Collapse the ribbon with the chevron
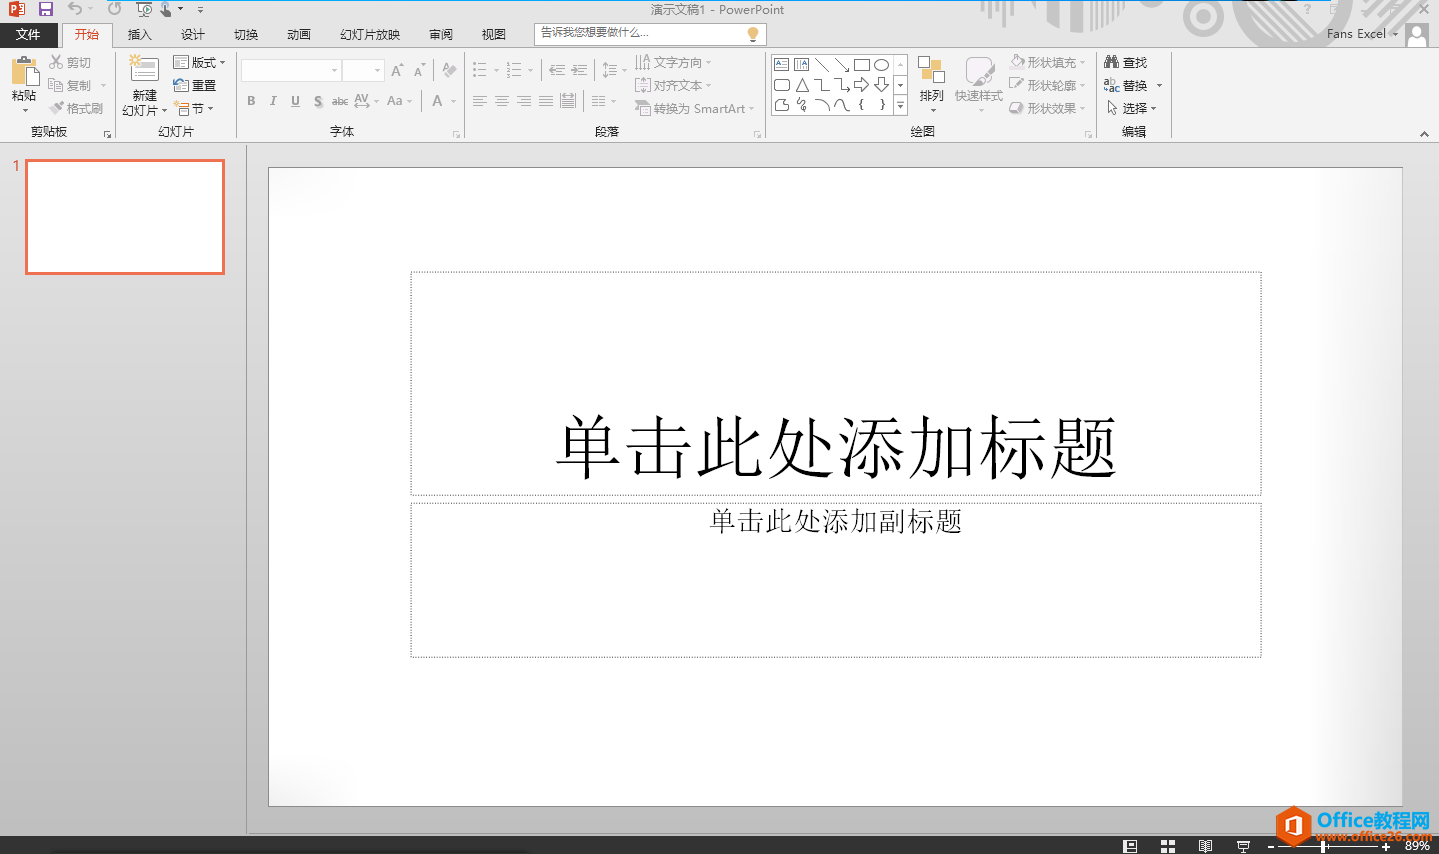1439x854 pixels. click(1424, 134)
